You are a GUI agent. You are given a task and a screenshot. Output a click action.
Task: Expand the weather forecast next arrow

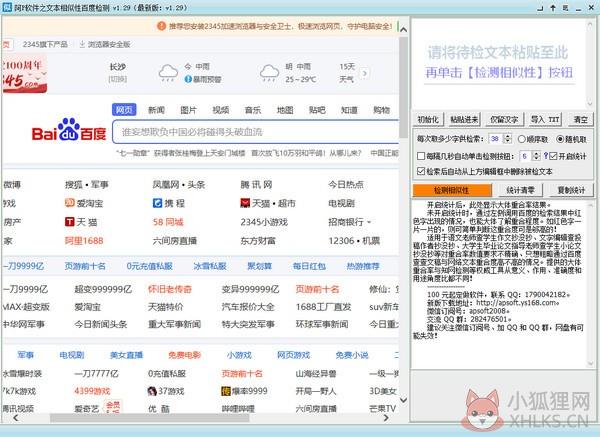pos(365,73)
